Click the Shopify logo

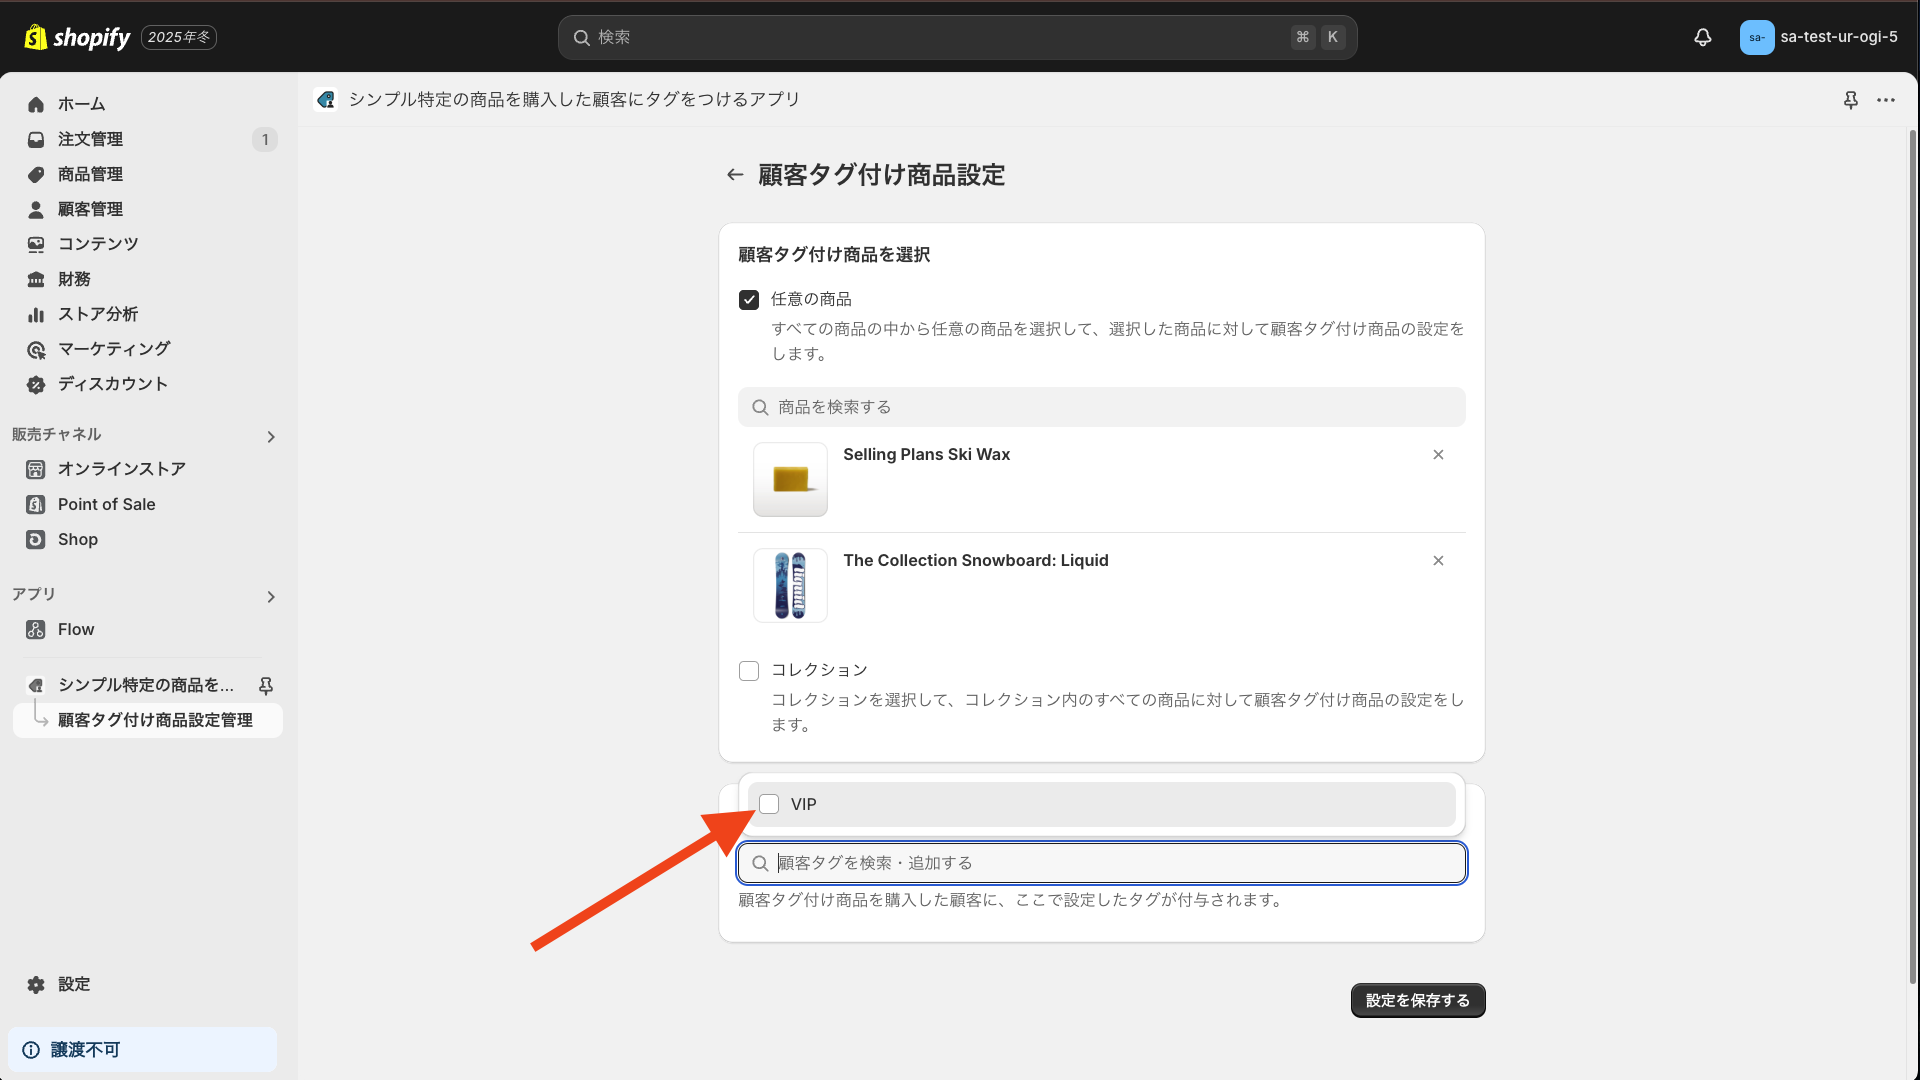(x=78, y=37)
